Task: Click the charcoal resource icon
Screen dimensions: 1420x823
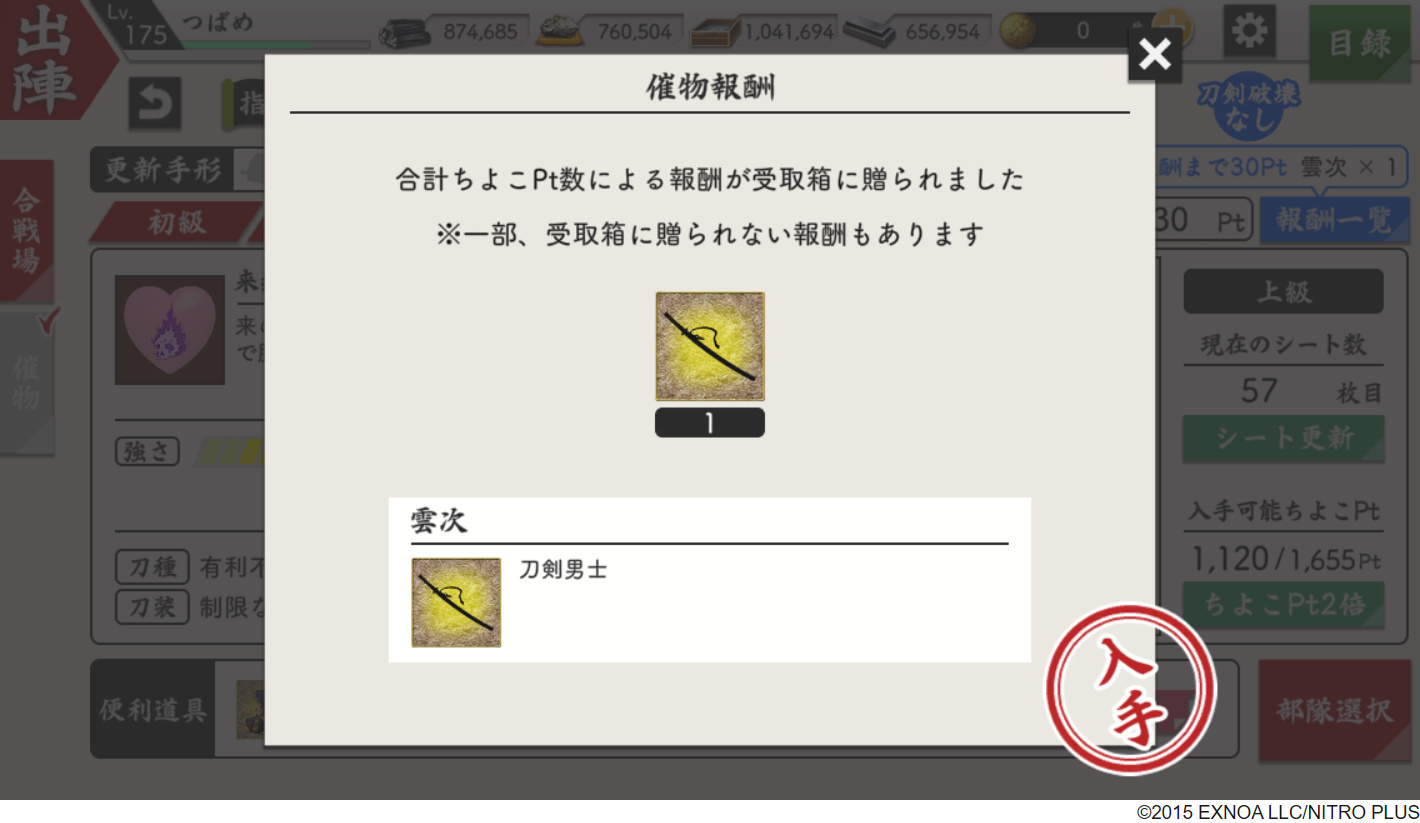Action: [403, 32]
